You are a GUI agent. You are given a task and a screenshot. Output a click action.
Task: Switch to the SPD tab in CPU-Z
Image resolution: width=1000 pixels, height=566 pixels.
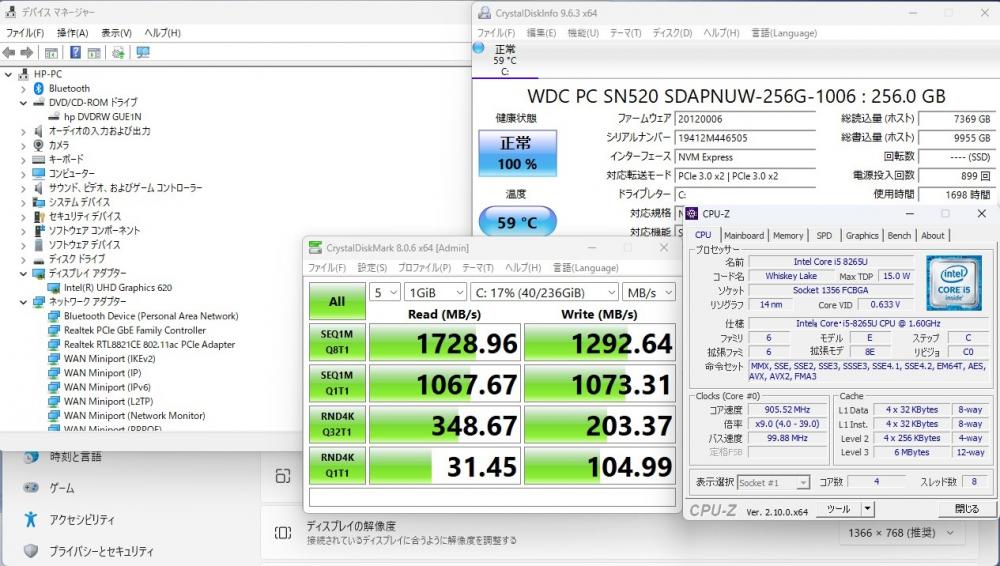click(824, 235)
